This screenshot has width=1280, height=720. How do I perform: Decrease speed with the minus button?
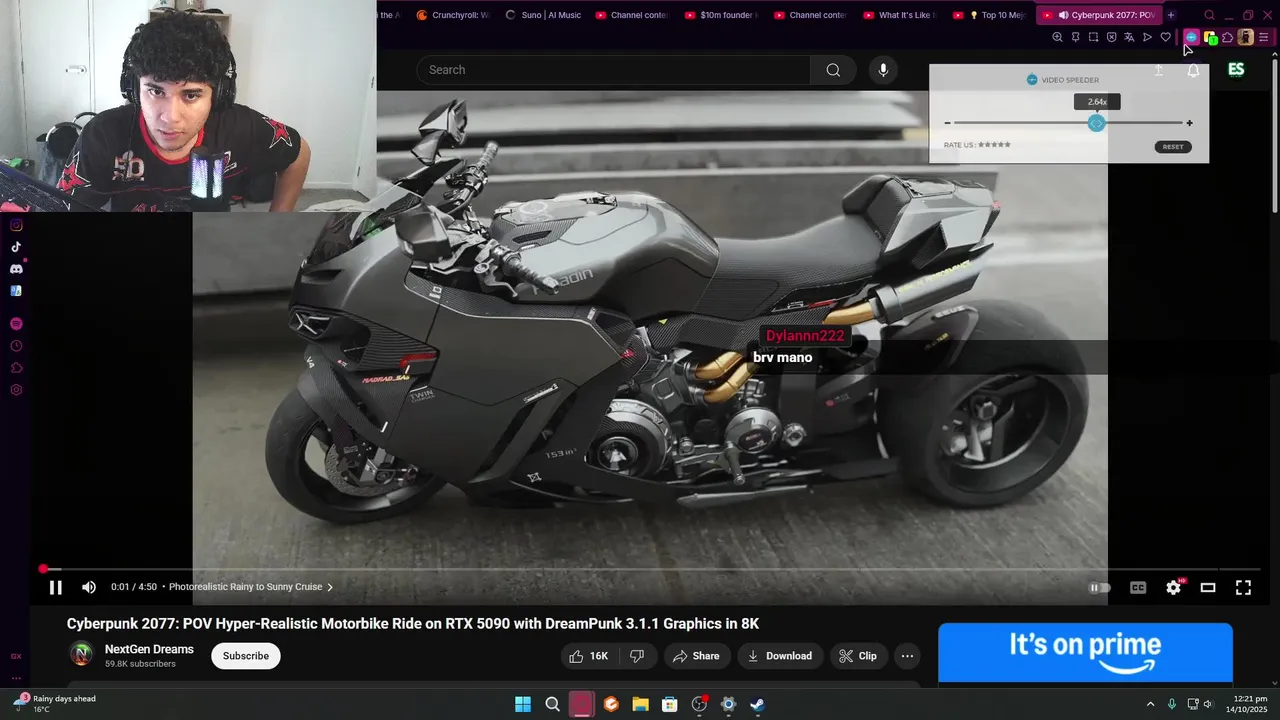(x=947, y=123)
